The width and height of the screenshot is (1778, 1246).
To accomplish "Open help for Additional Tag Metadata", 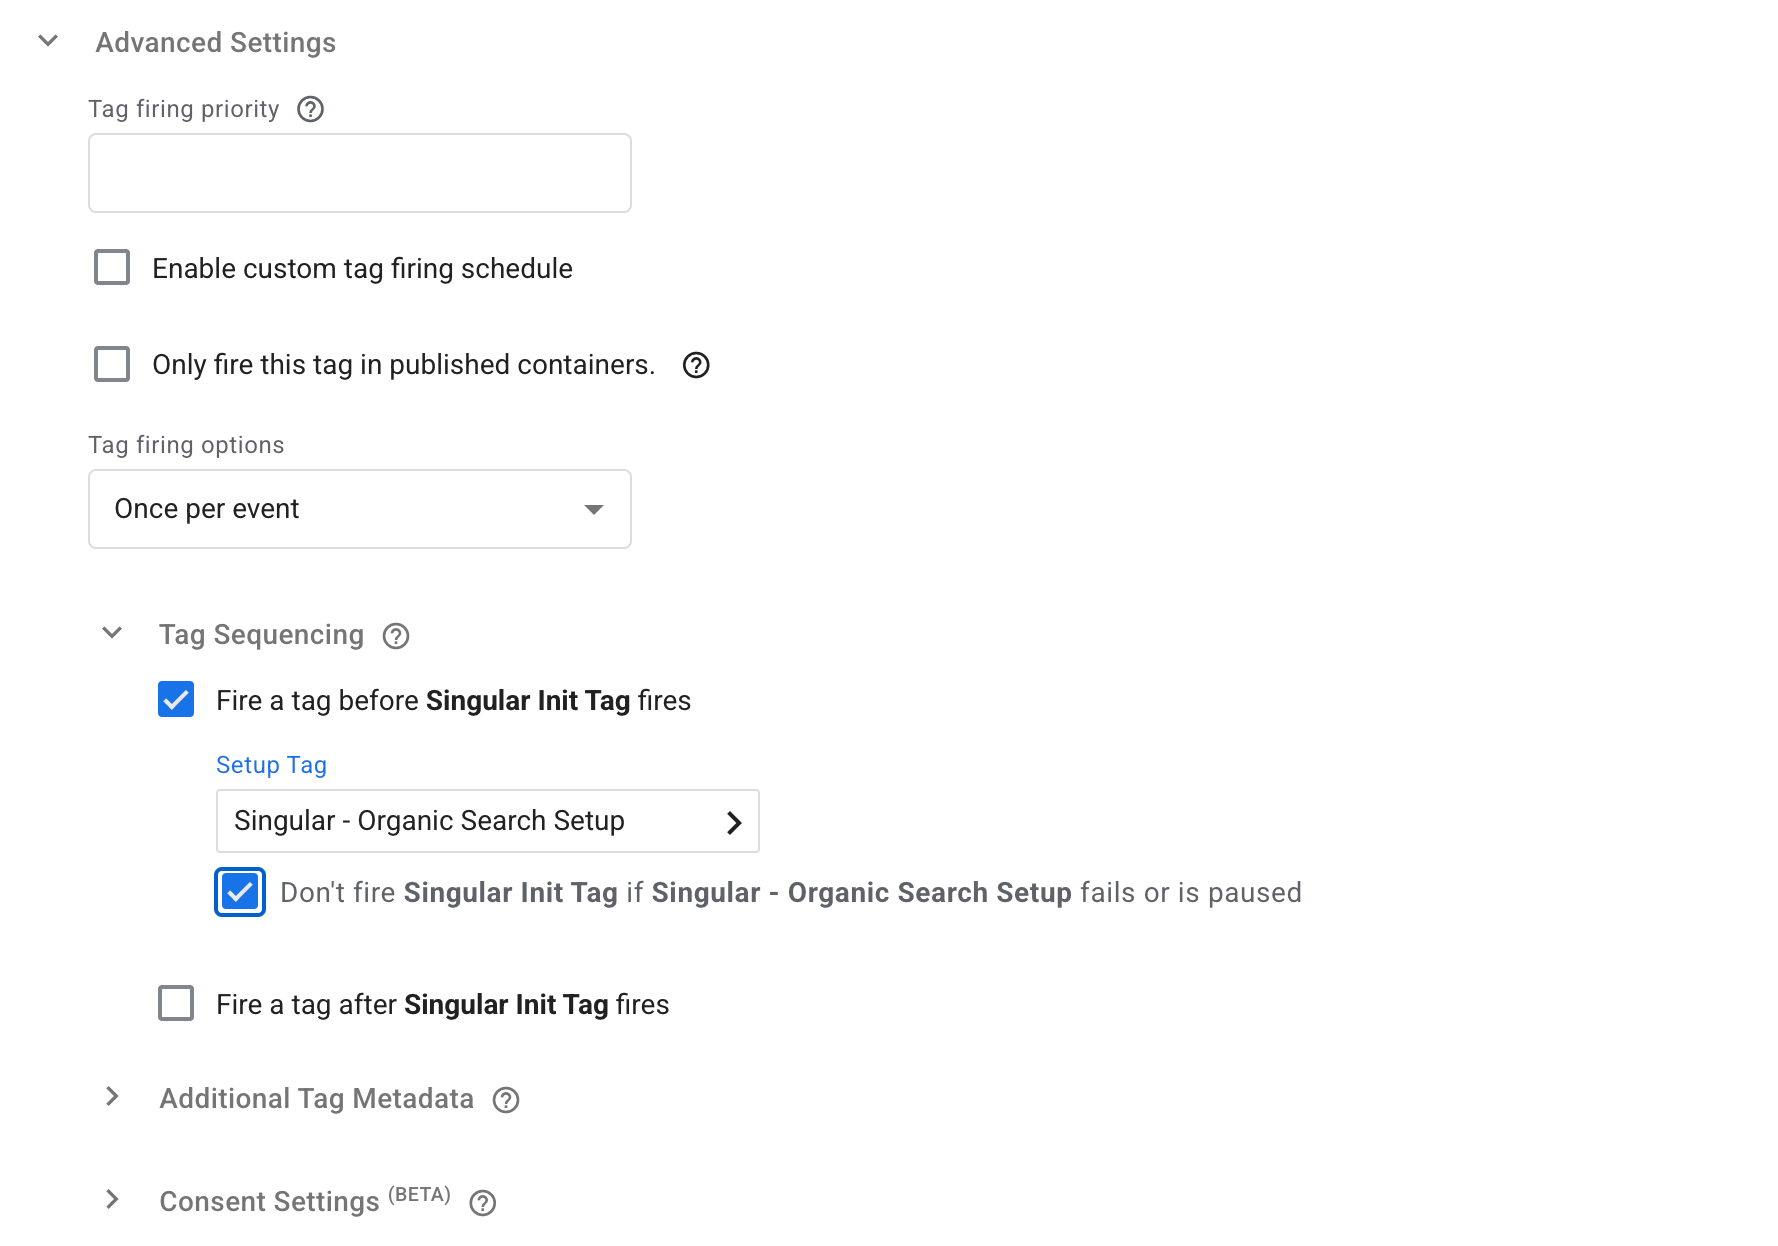I will point(506,1100).
